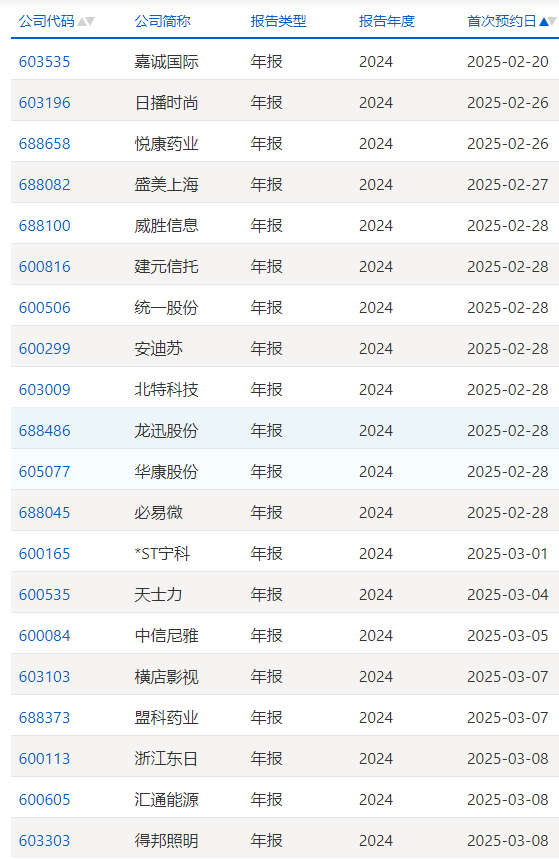Screen dimensions: 559x859
Task: Select company name 安迪苏
Action: pyautogui.click(x=158, y=349)
